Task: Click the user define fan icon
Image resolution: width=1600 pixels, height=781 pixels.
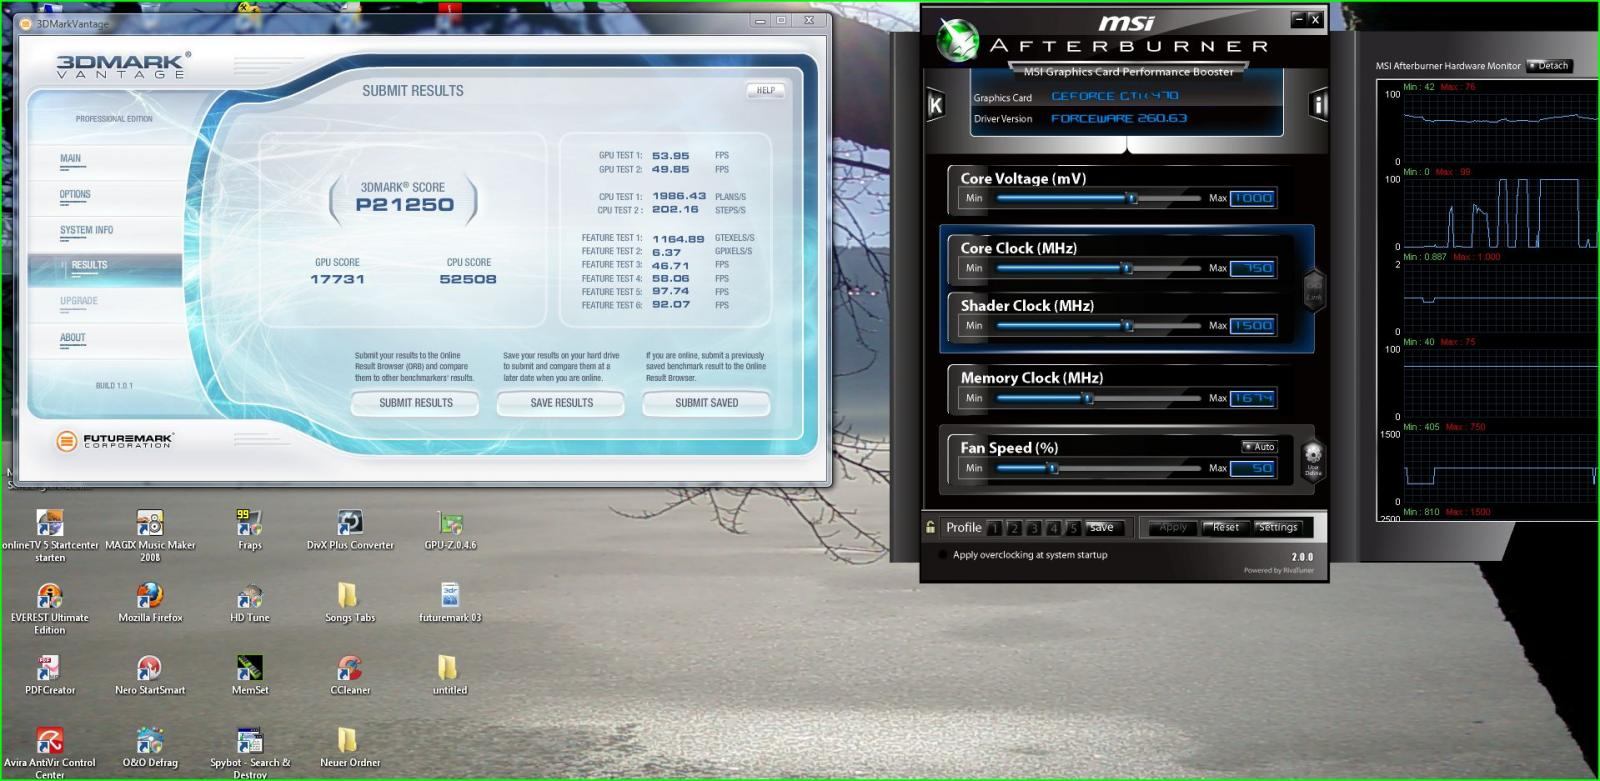Action: tap(1313, 459)
